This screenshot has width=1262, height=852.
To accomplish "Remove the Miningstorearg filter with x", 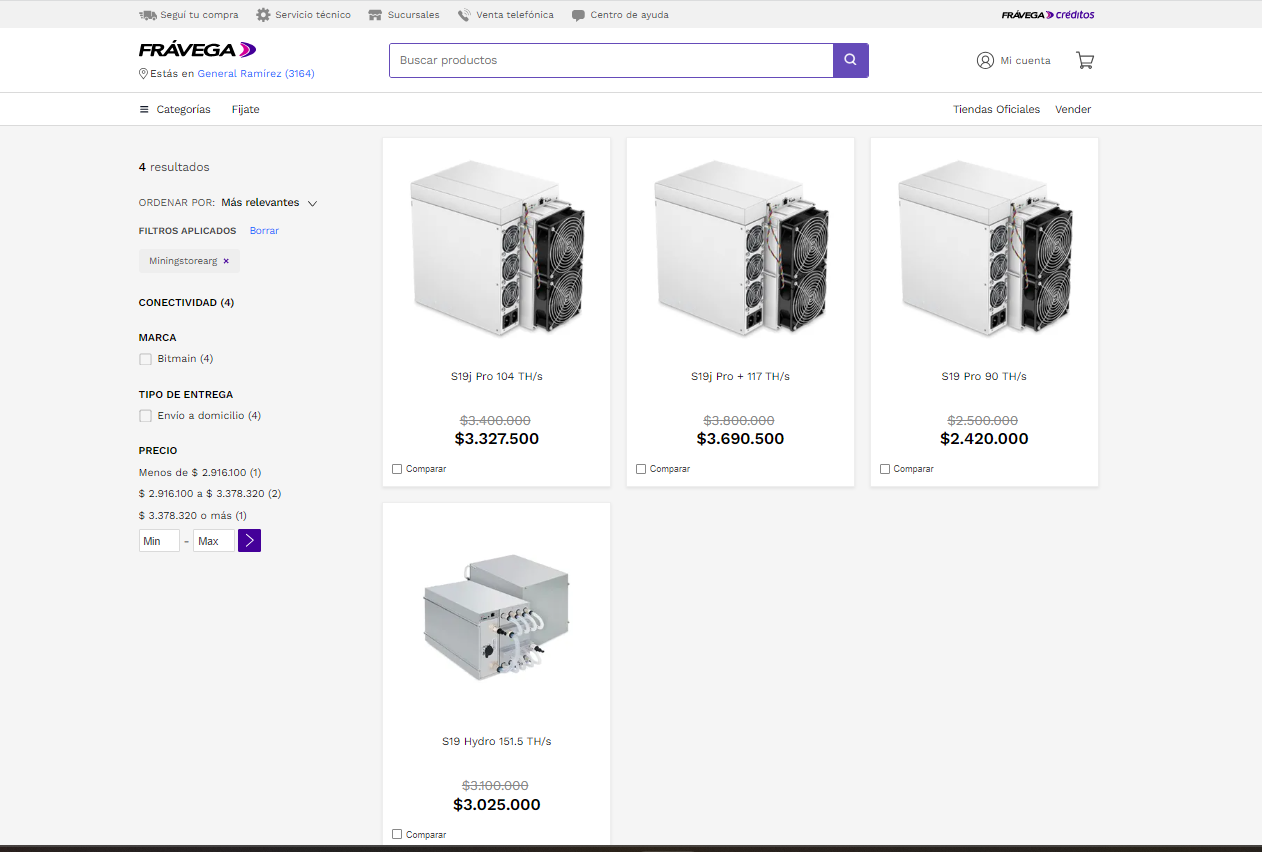I will point(226,261).
